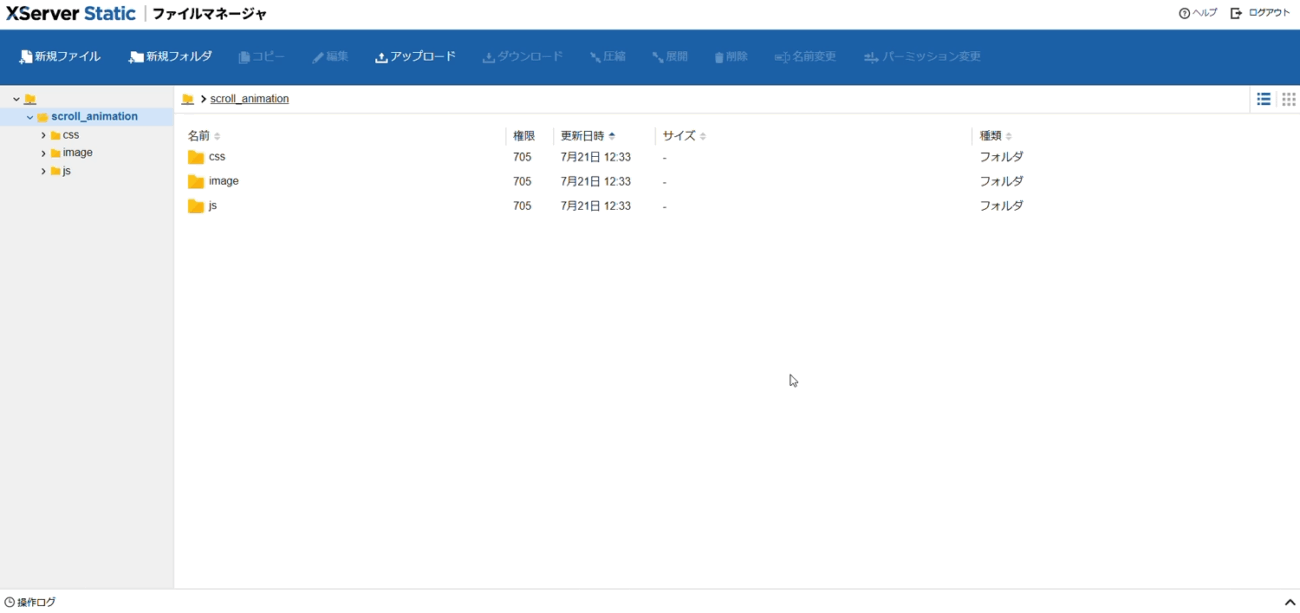
Task: Click the New File (新規ファイル) icon
Action: click(26, 58)
